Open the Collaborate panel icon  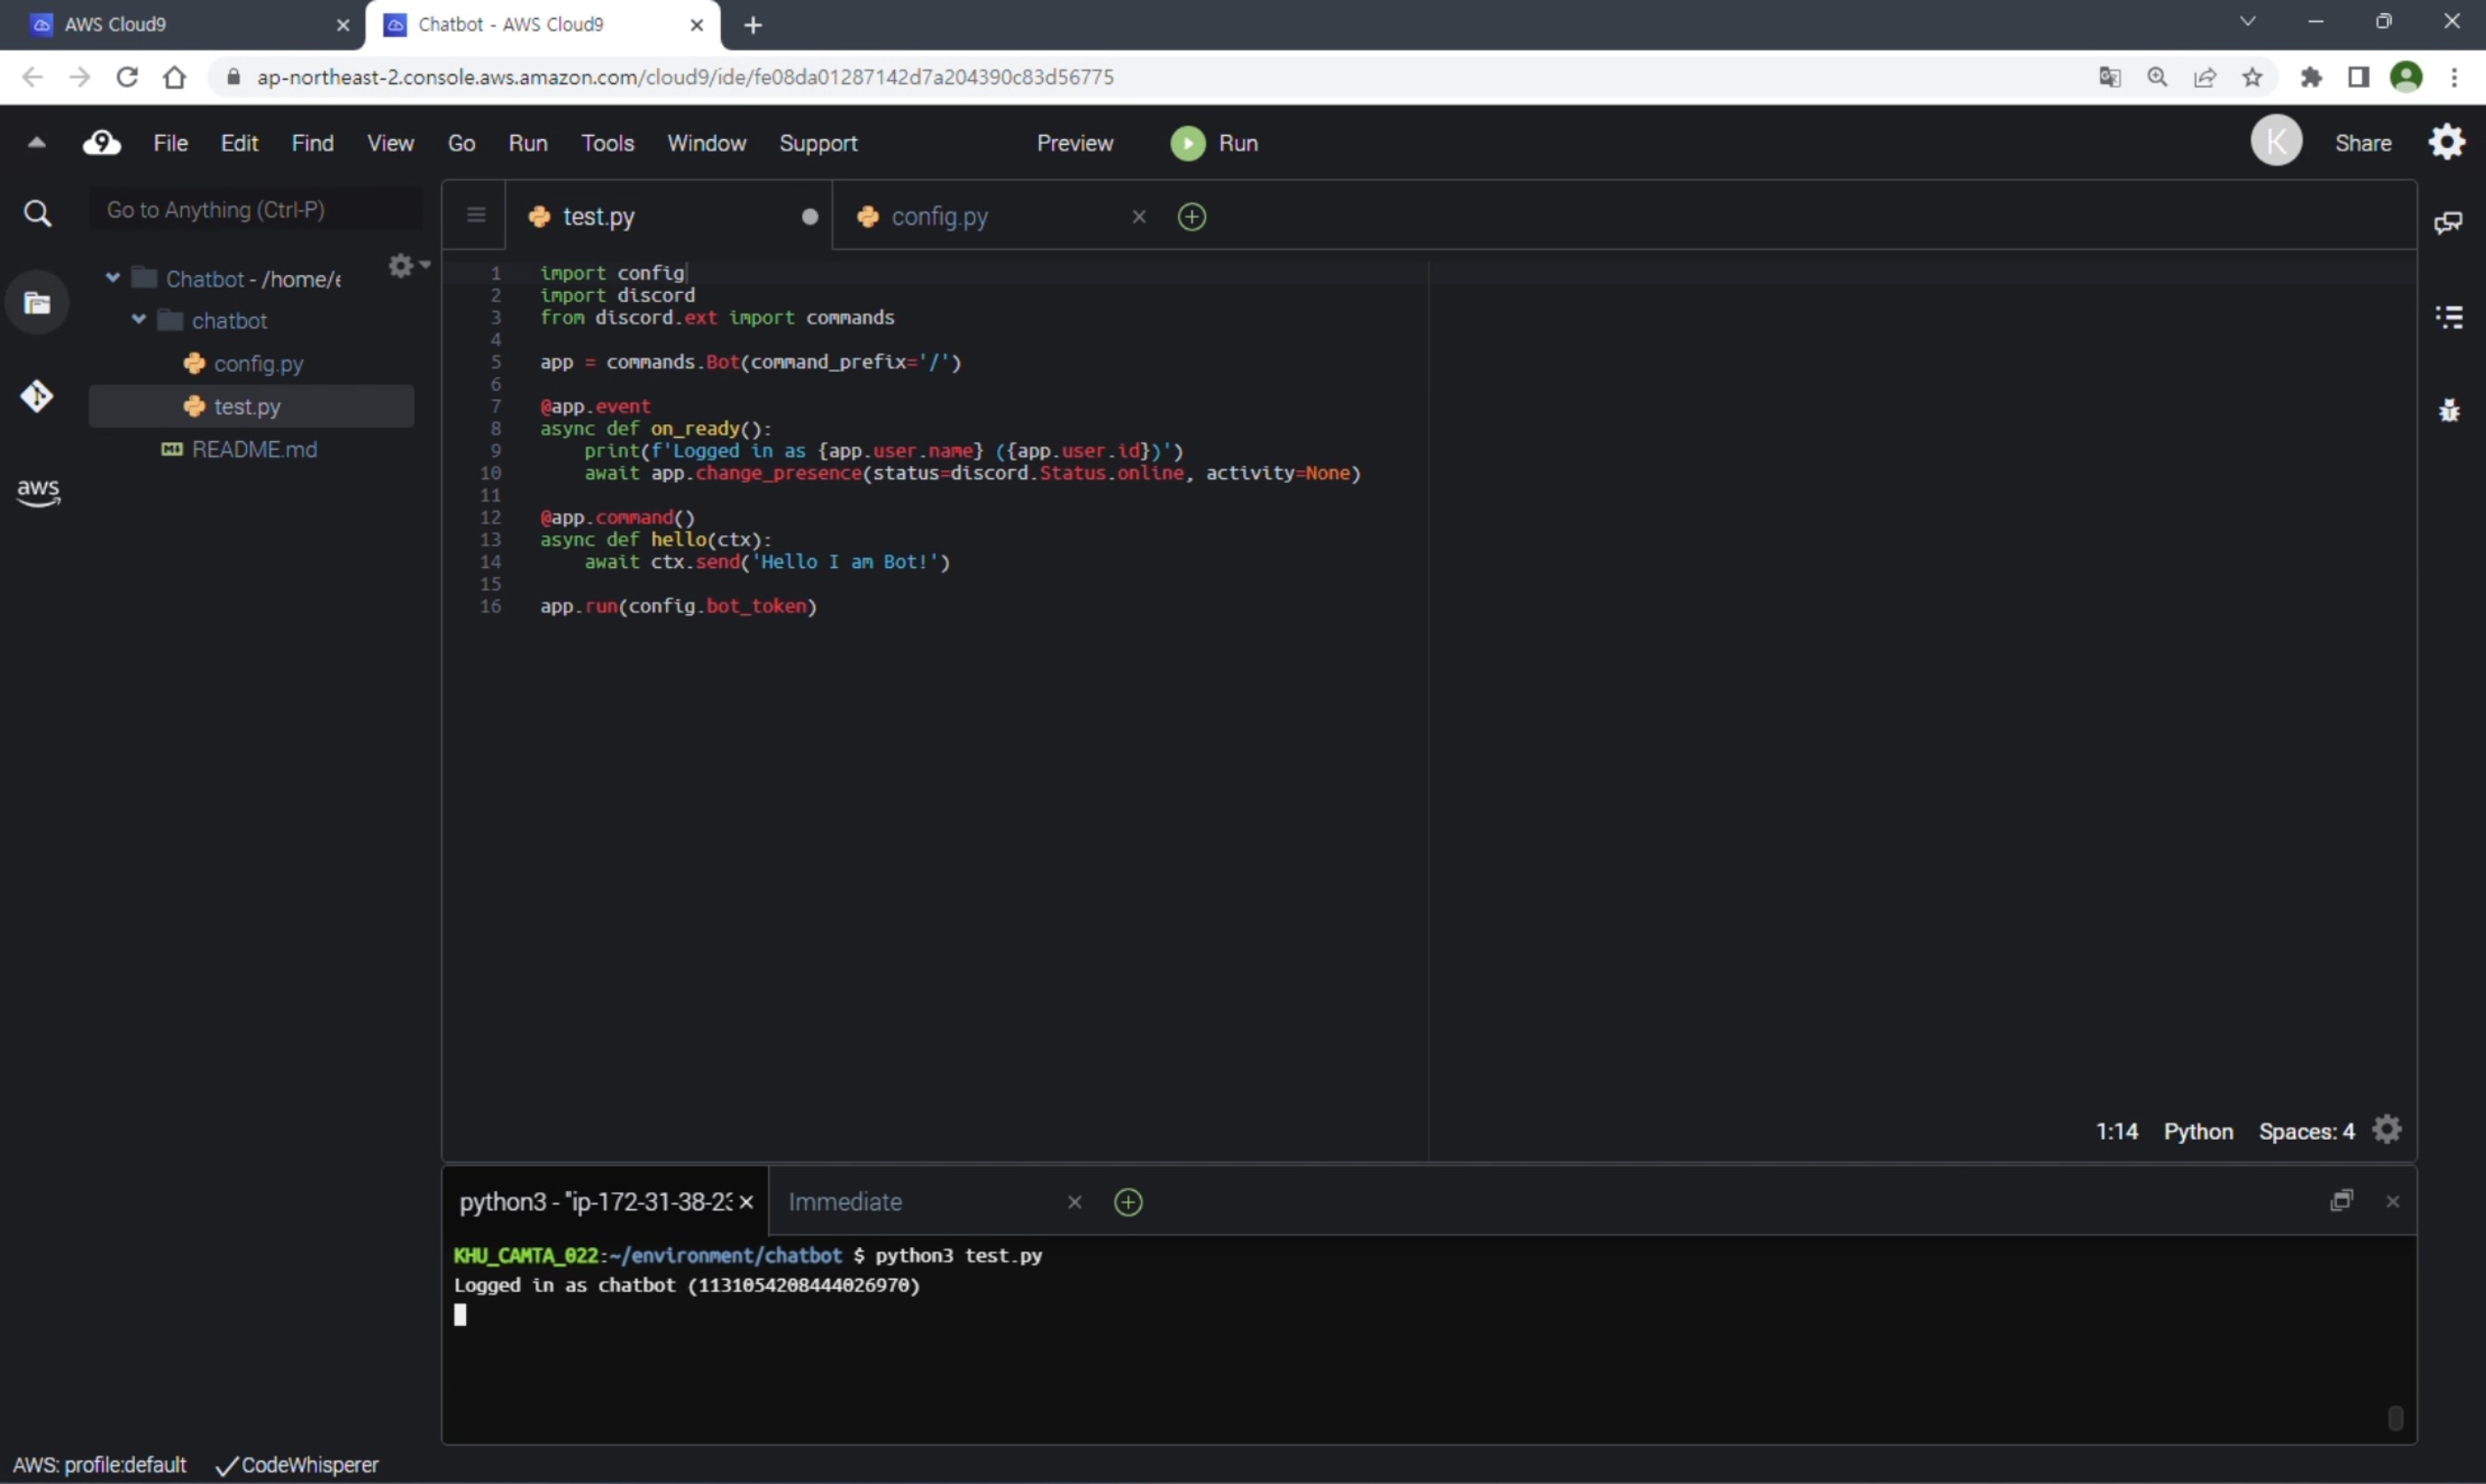[x=2448, y=222]
